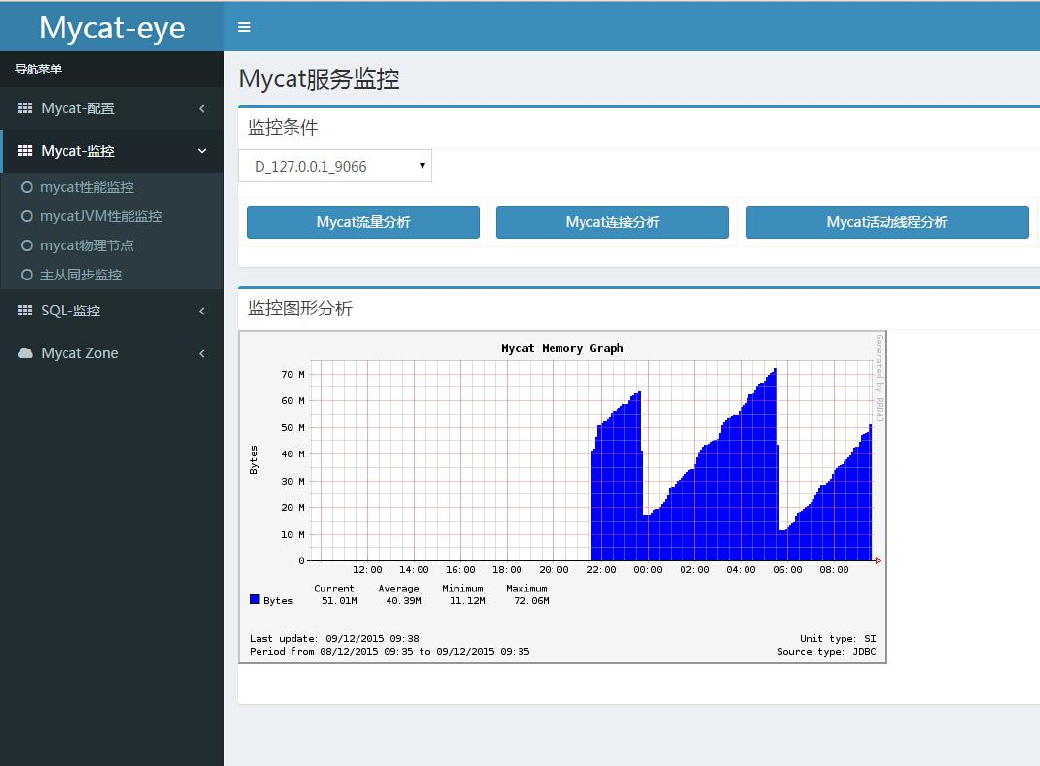The image size is (1040, 766).
Task: Click the cloud icon beside Mycat Zone
Action: (x=25, y=353)
